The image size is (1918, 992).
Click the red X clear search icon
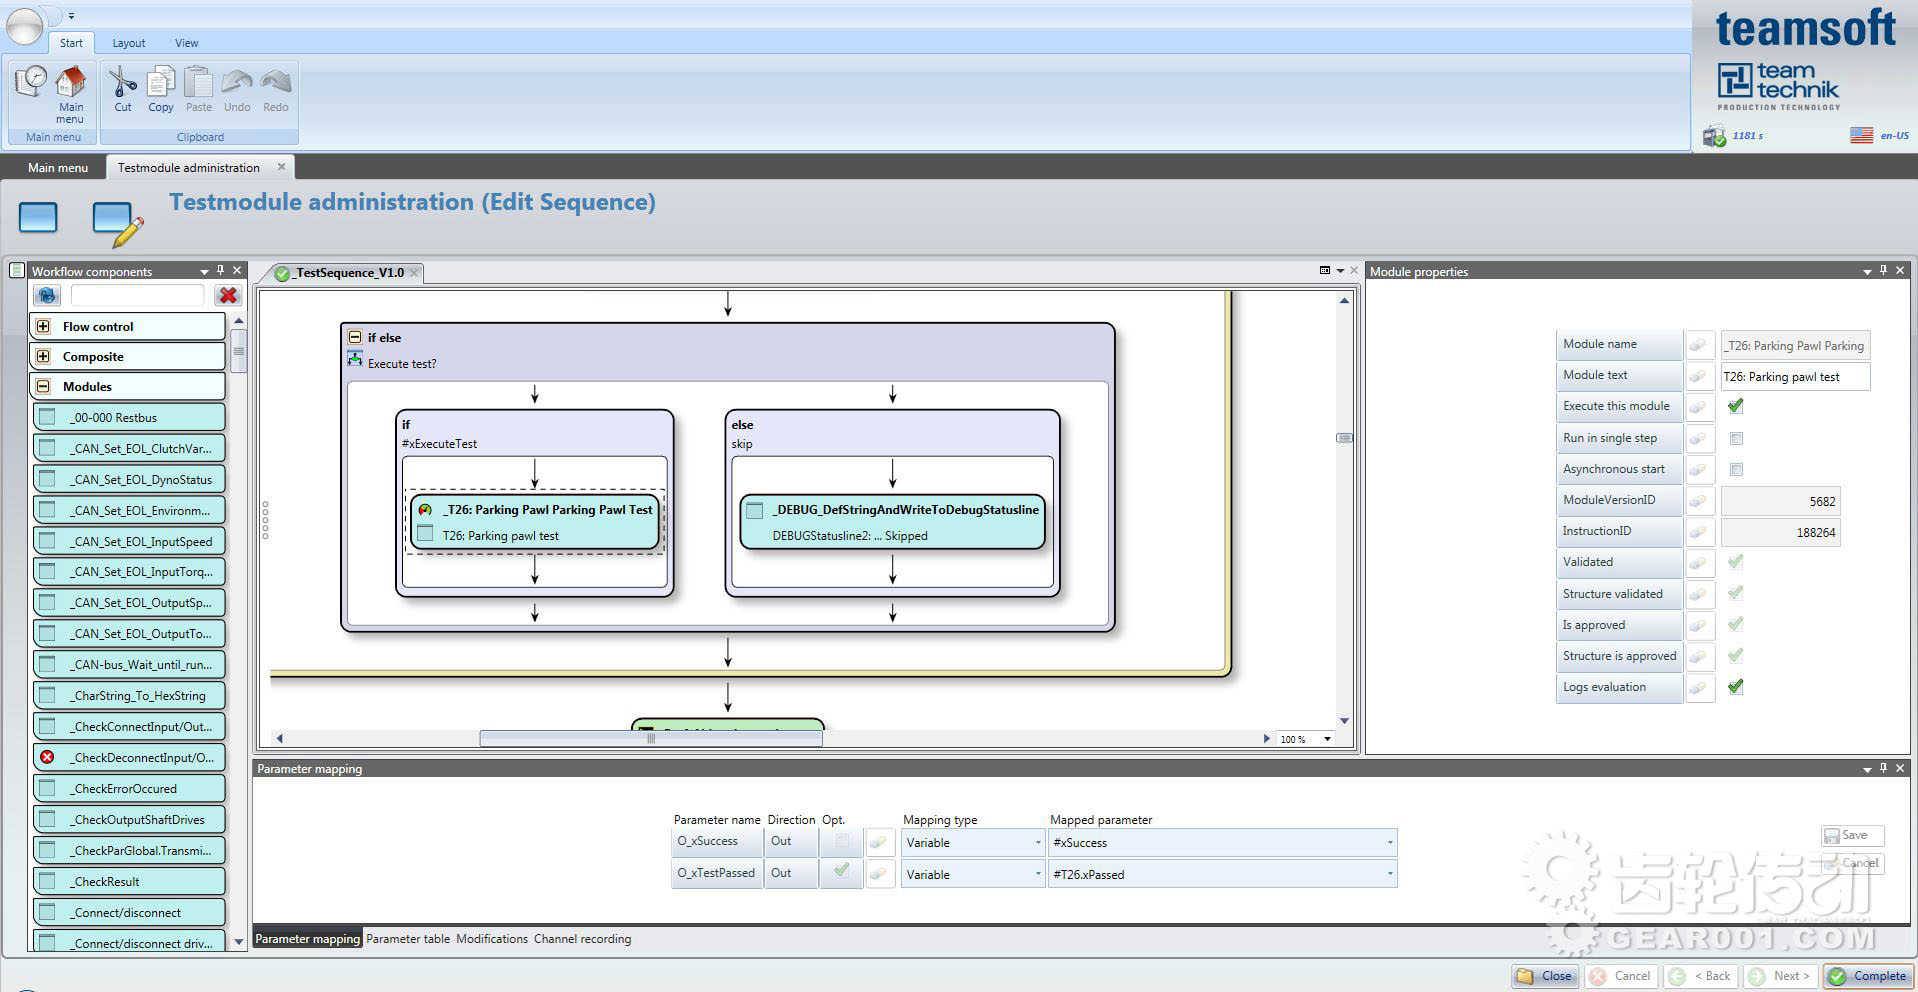[228, 295]
